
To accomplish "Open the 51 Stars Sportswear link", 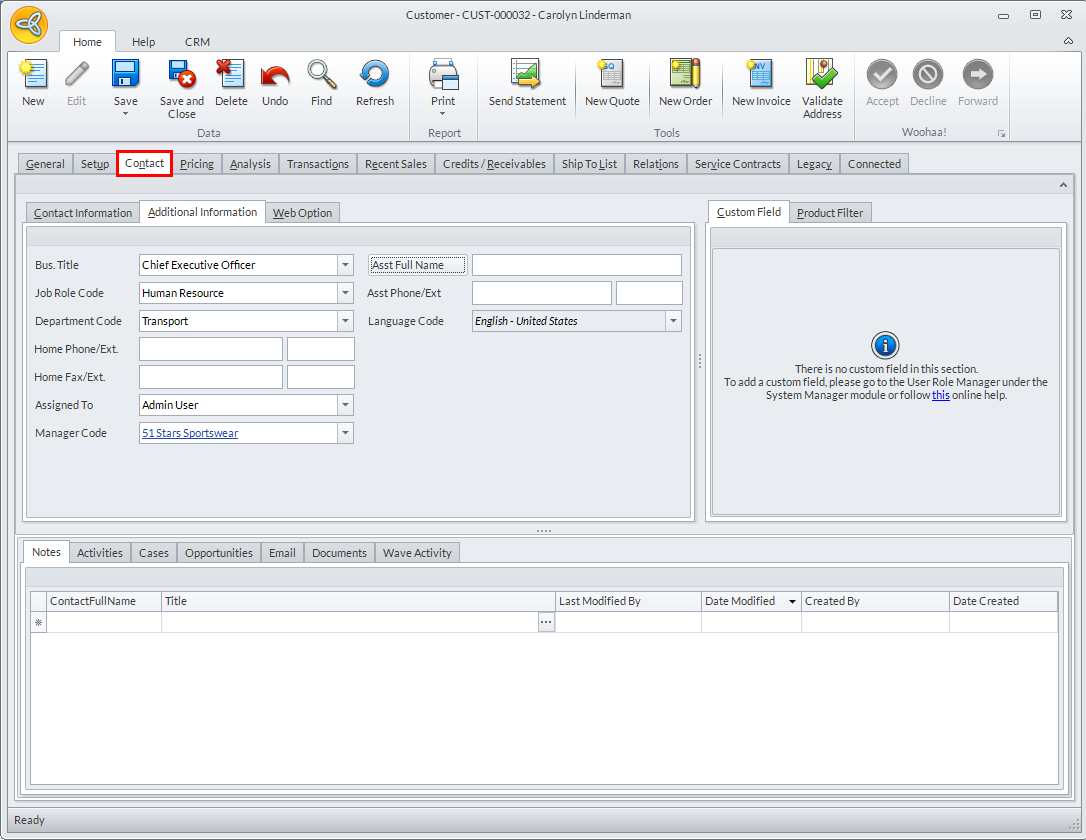I will click(x=190, y=433).
